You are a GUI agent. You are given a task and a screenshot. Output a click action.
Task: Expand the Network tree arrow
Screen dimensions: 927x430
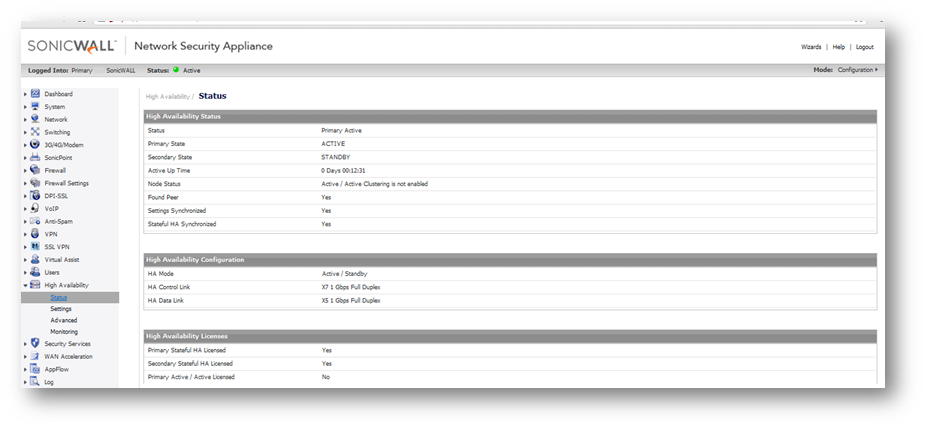point(25,120)
